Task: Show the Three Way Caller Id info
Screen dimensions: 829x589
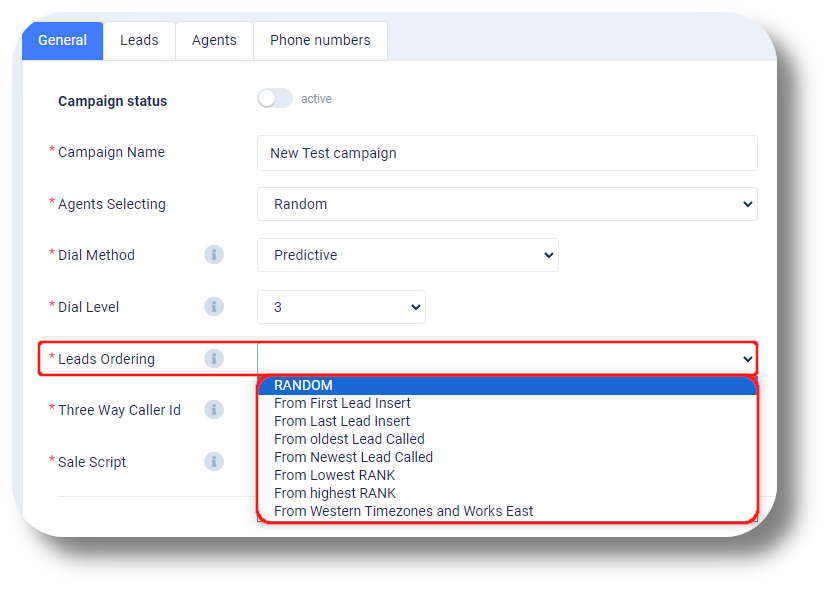Action: (214, 410)
